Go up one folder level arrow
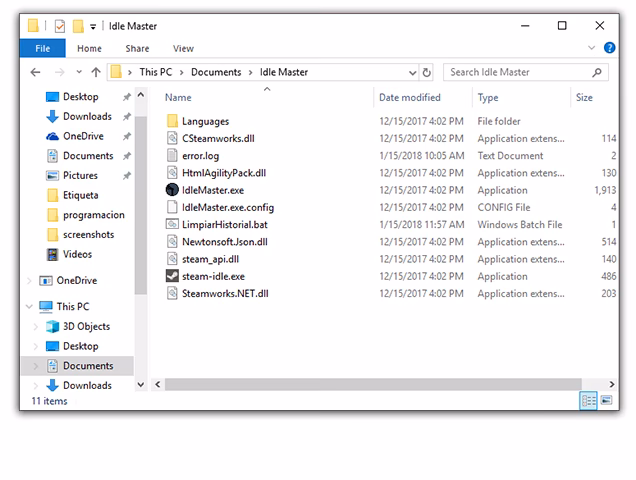The width and height of the screenshot is (636, 480). coord(96,72)
